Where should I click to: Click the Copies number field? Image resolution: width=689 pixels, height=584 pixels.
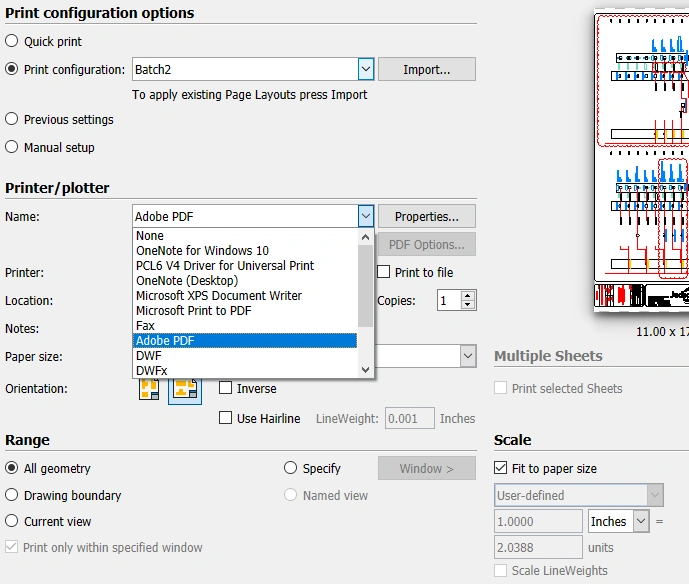point(449,300)
